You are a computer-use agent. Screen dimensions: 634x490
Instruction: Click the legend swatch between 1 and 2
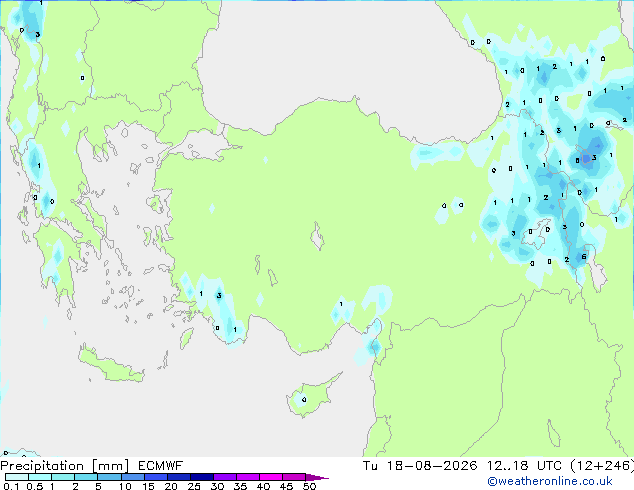(63, 477)
